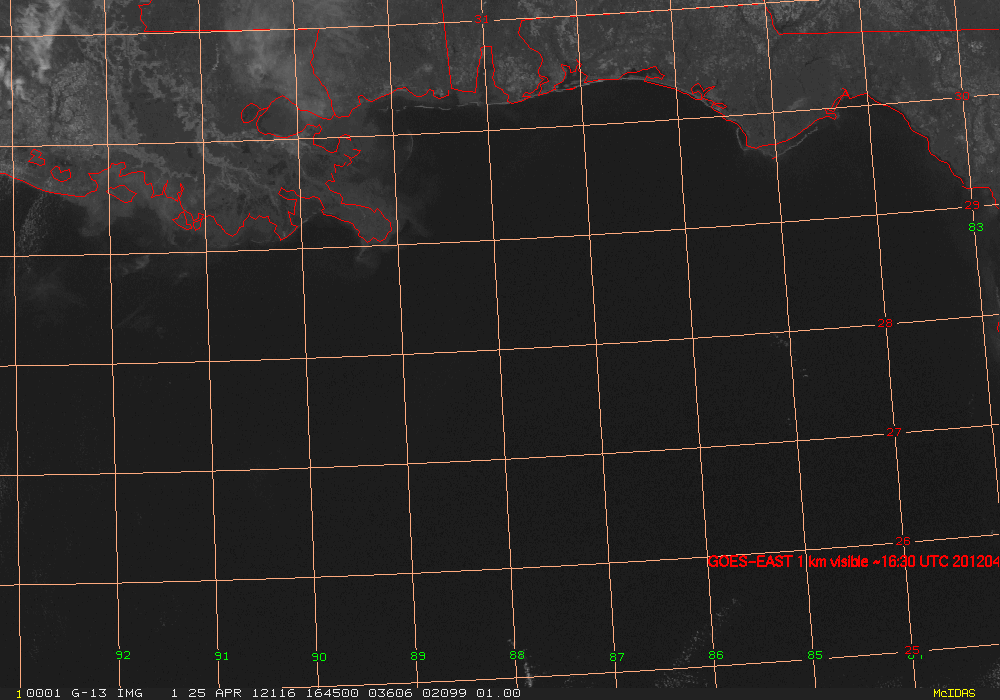Click the green longitude label 89
This screenshot has height=700, width=1000.
tap(418, 656)
